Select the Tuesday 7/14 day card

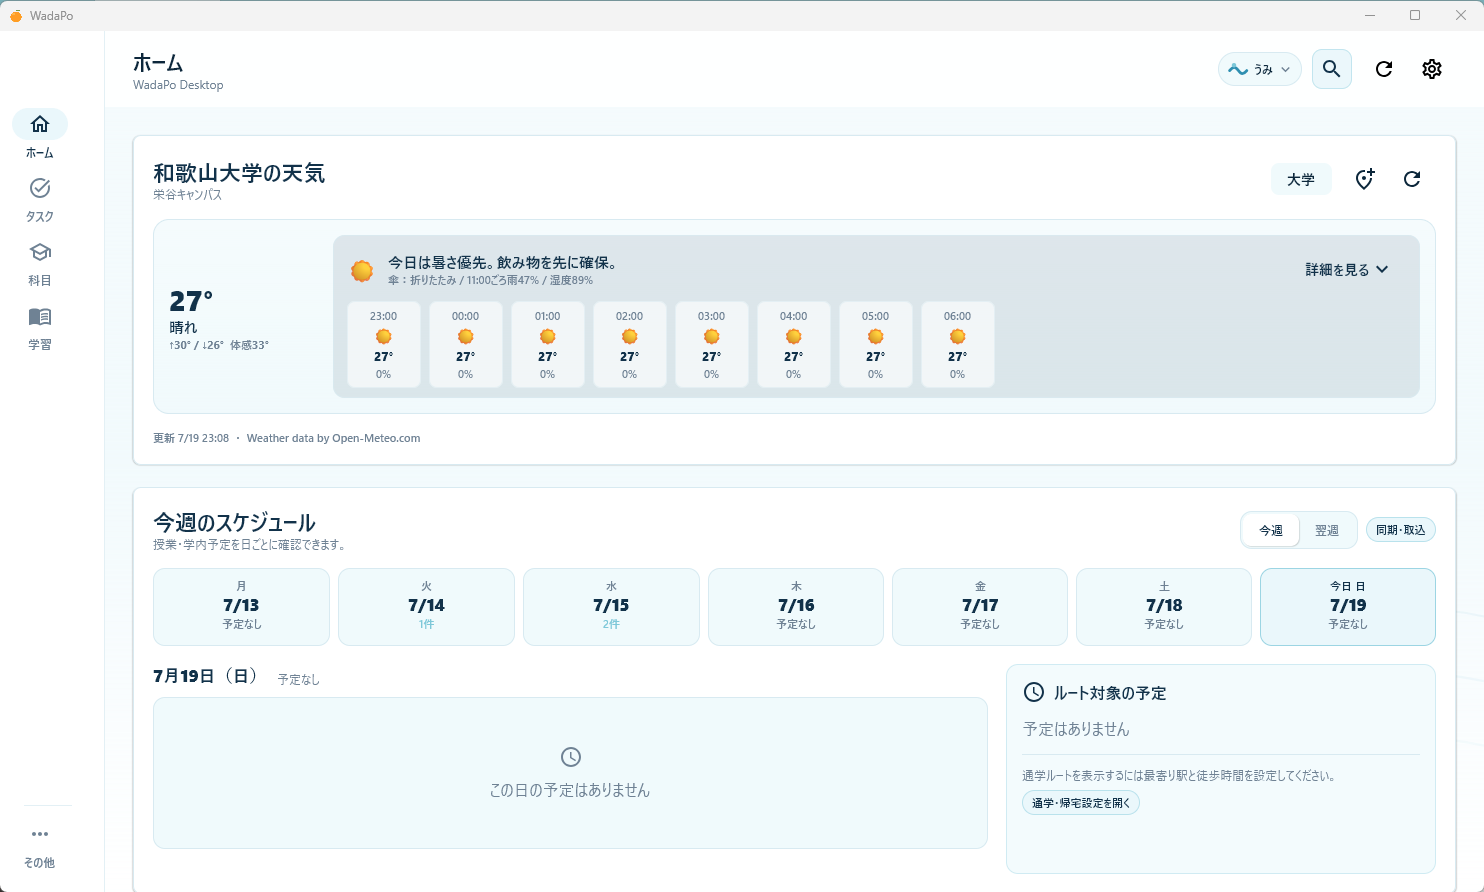(426, 607)
